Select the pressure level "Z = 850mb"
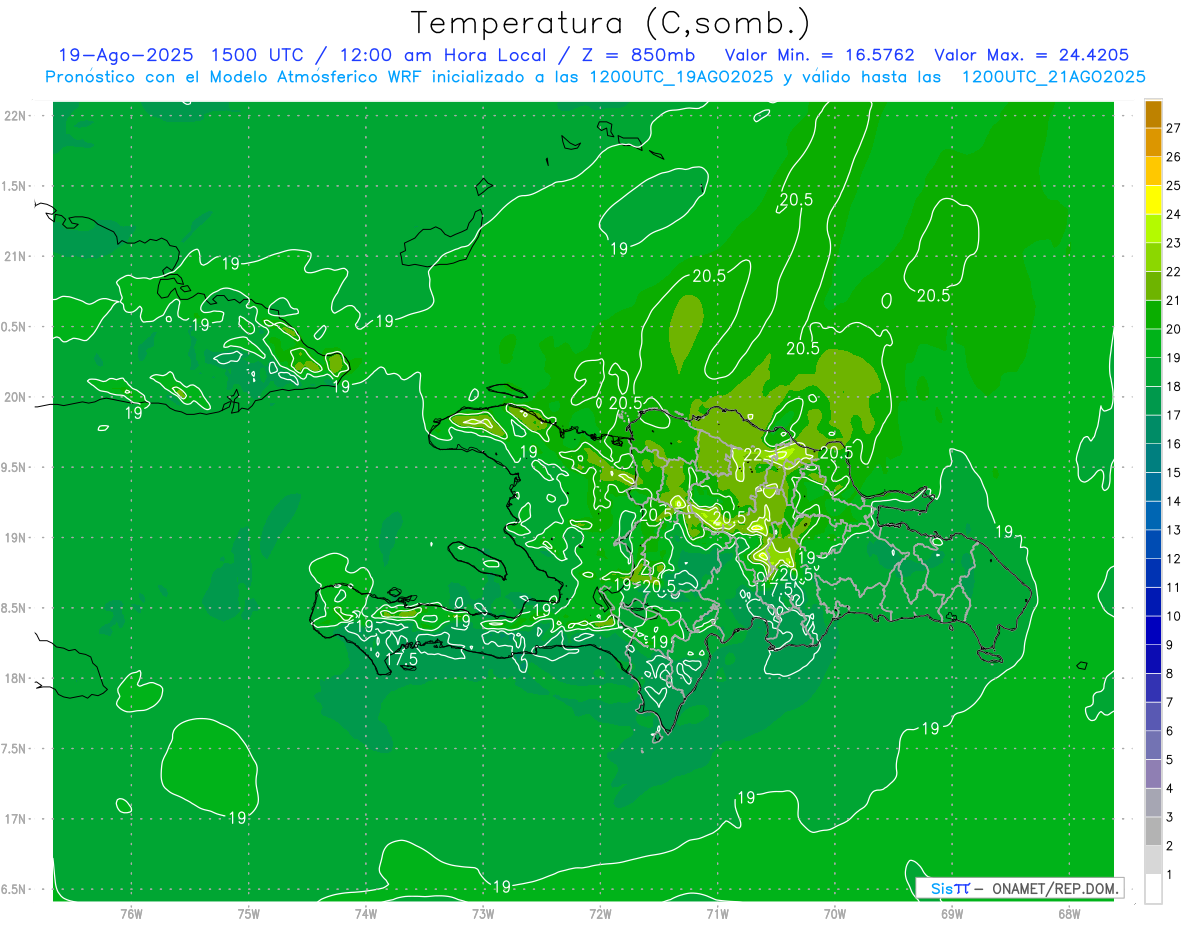 (639, 55)
